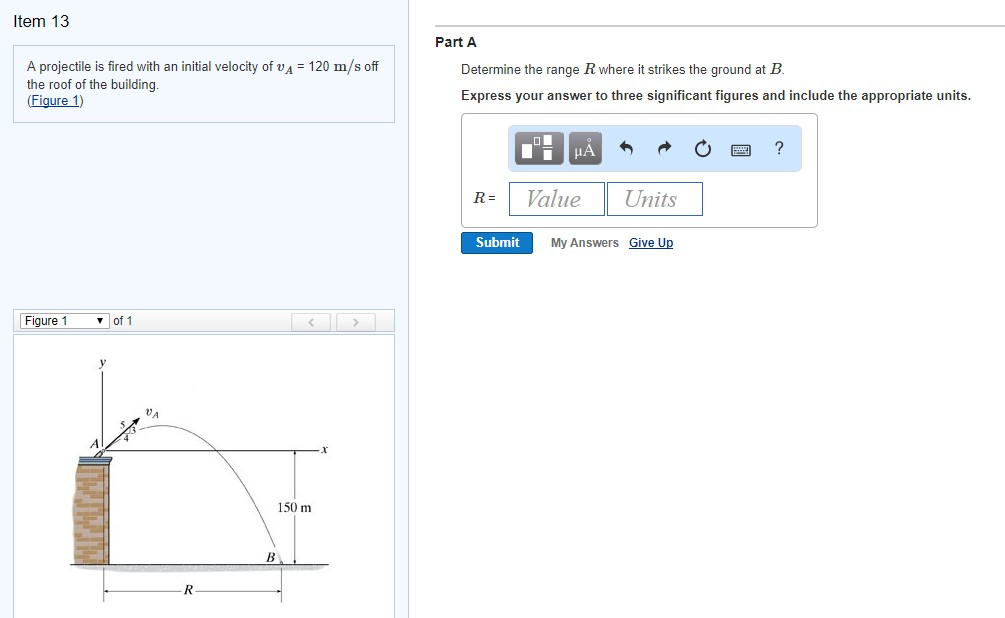
Task: Click the Give Up link
Action: 651,243
